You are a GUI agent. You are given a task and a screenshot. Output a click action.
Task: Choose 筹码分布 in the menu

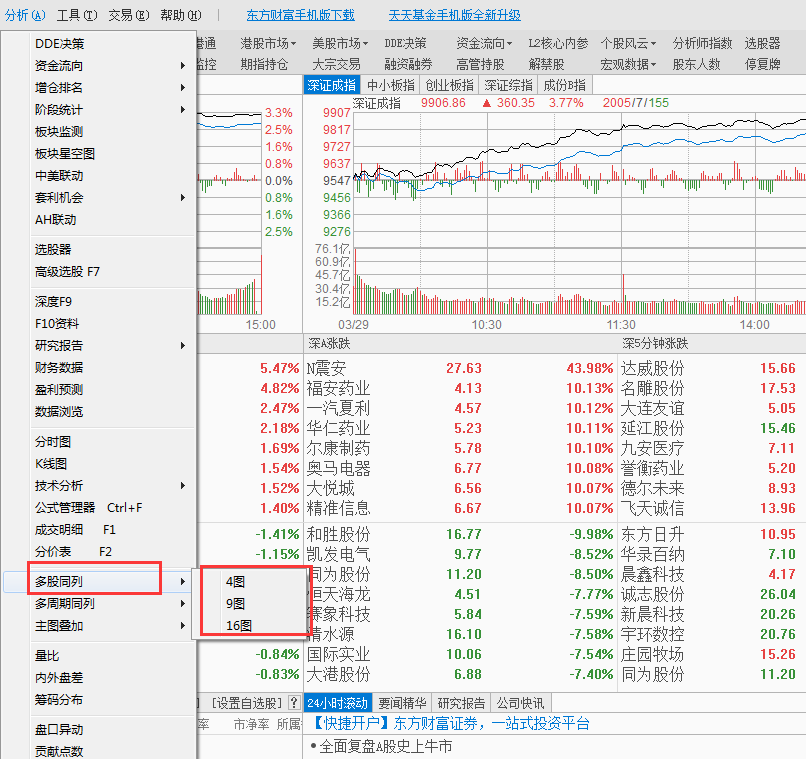pos(59,699)
